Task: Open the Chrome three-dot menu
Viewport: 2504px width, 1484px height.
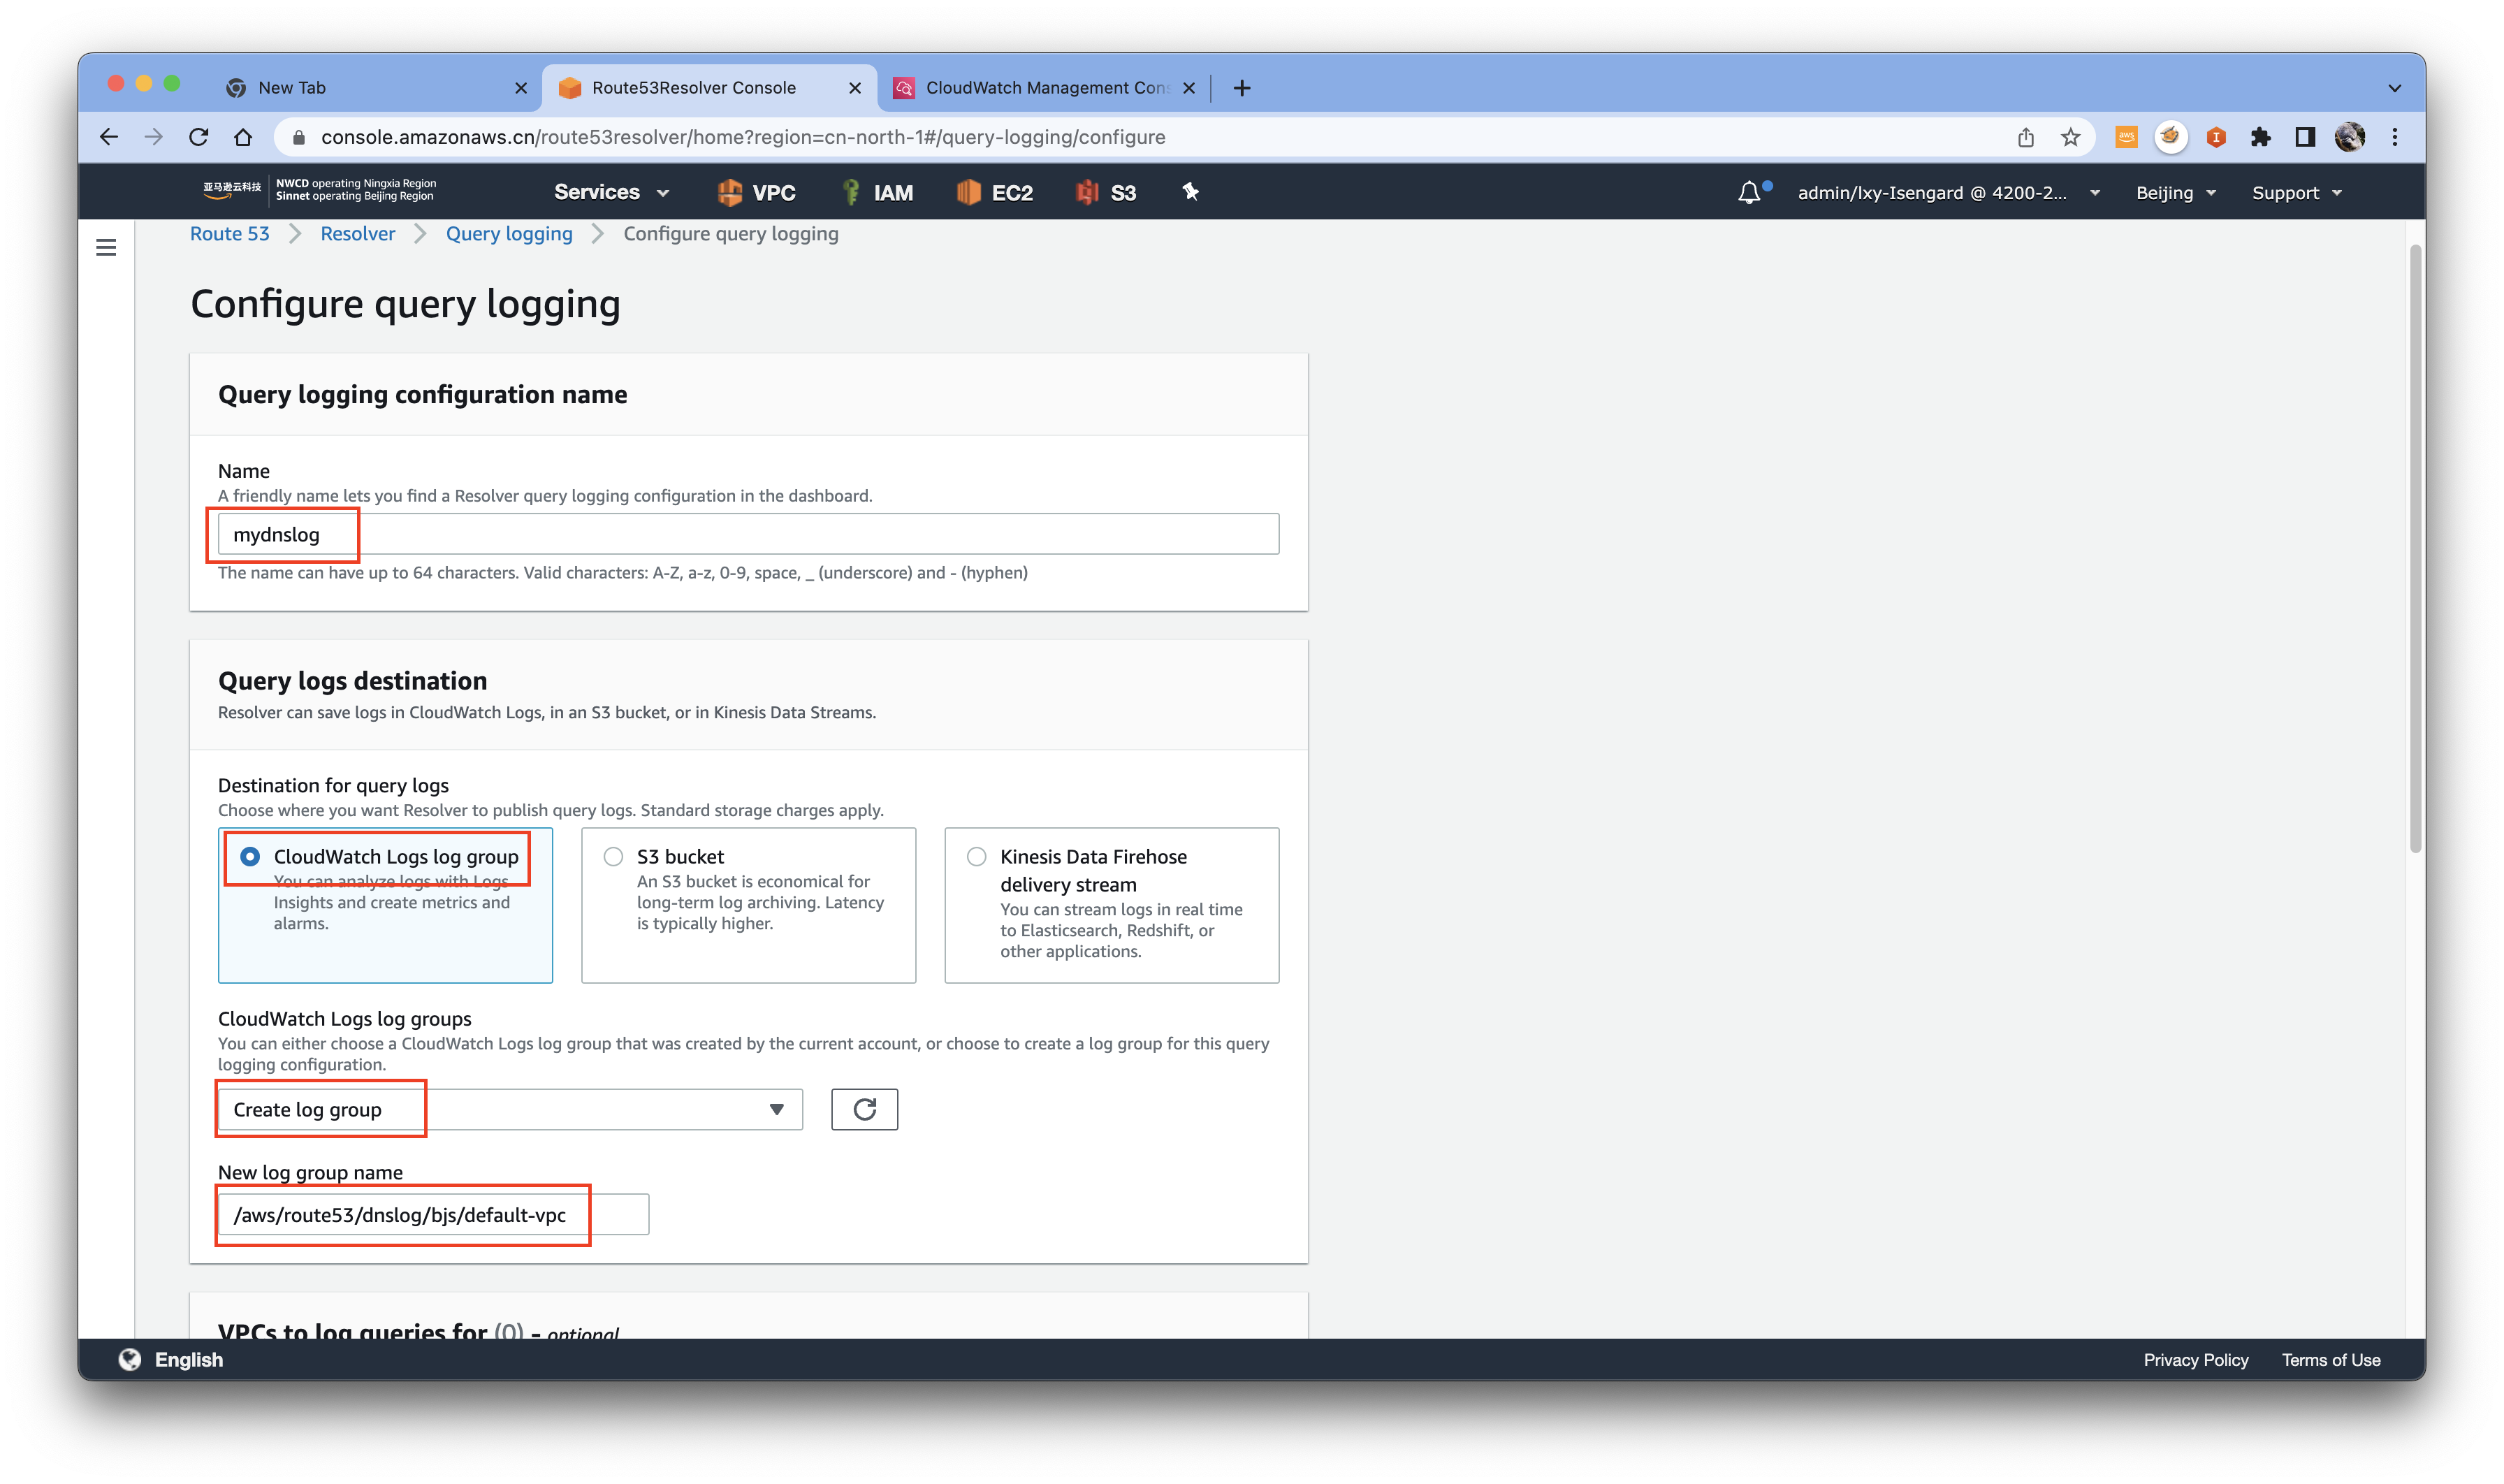Action: [x=2395, y=137]
